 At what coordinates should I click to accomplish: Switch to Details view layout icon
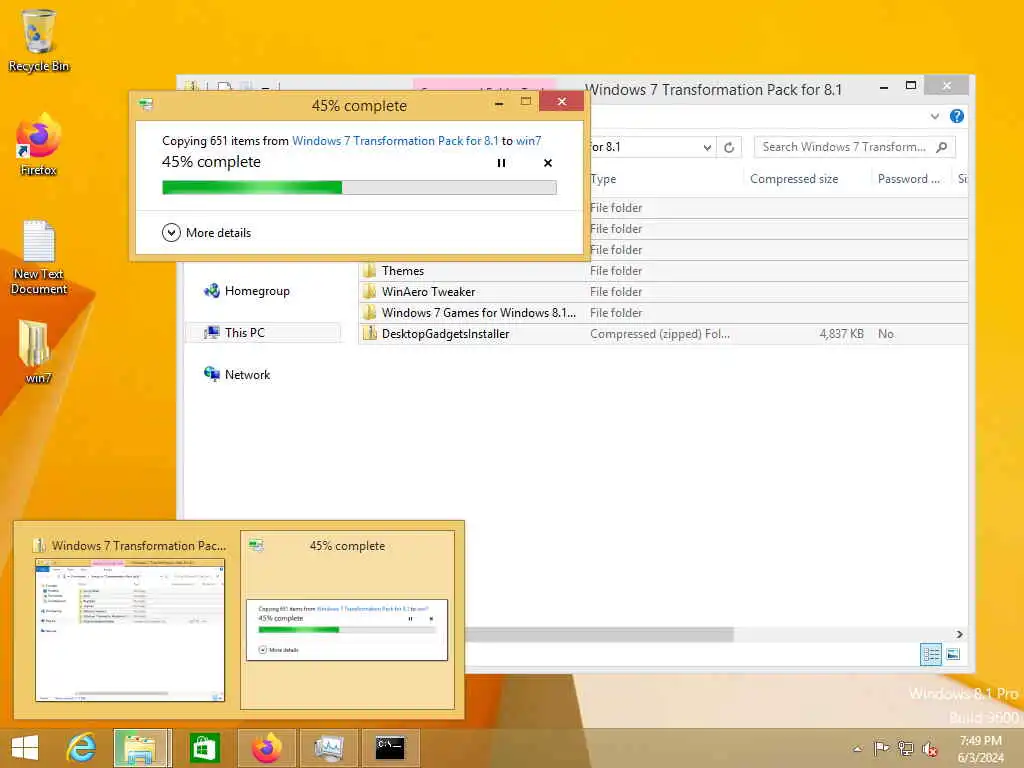931,654
